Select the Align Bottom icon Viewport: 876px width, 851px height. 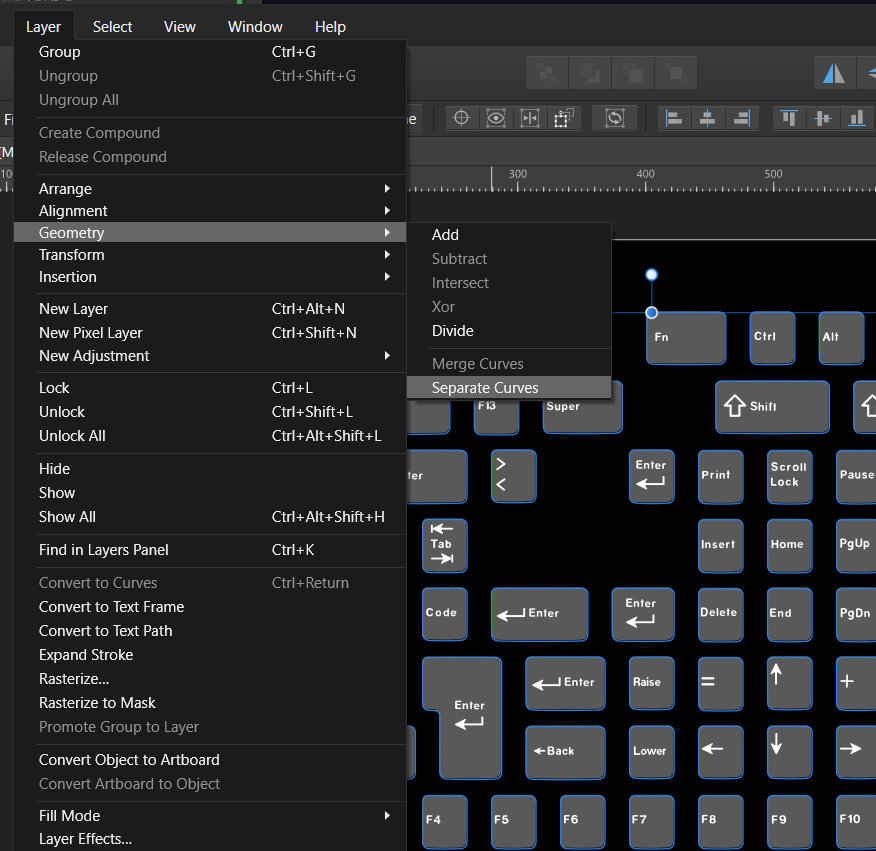pyautogui.click(x=857, y=117)
